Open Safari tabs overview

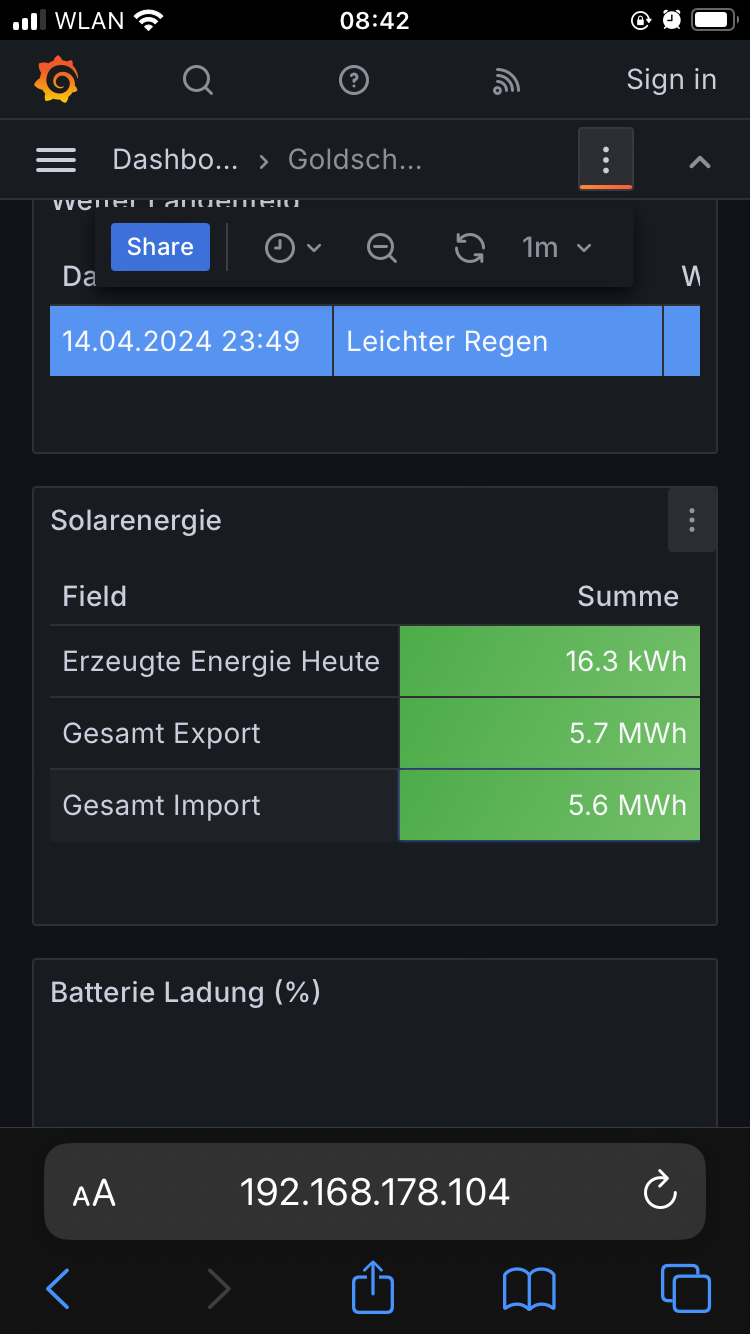point(685,1288)
